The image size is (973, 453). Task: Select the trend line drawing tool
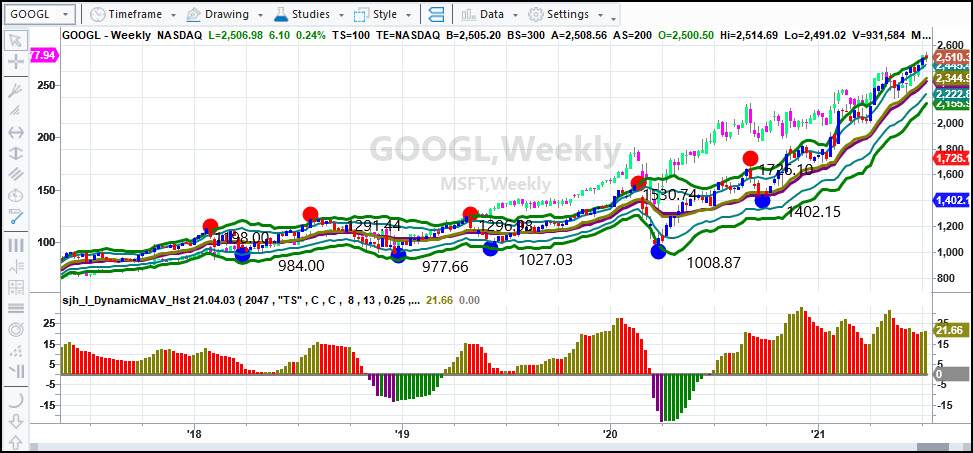click(x=16, y=217)
